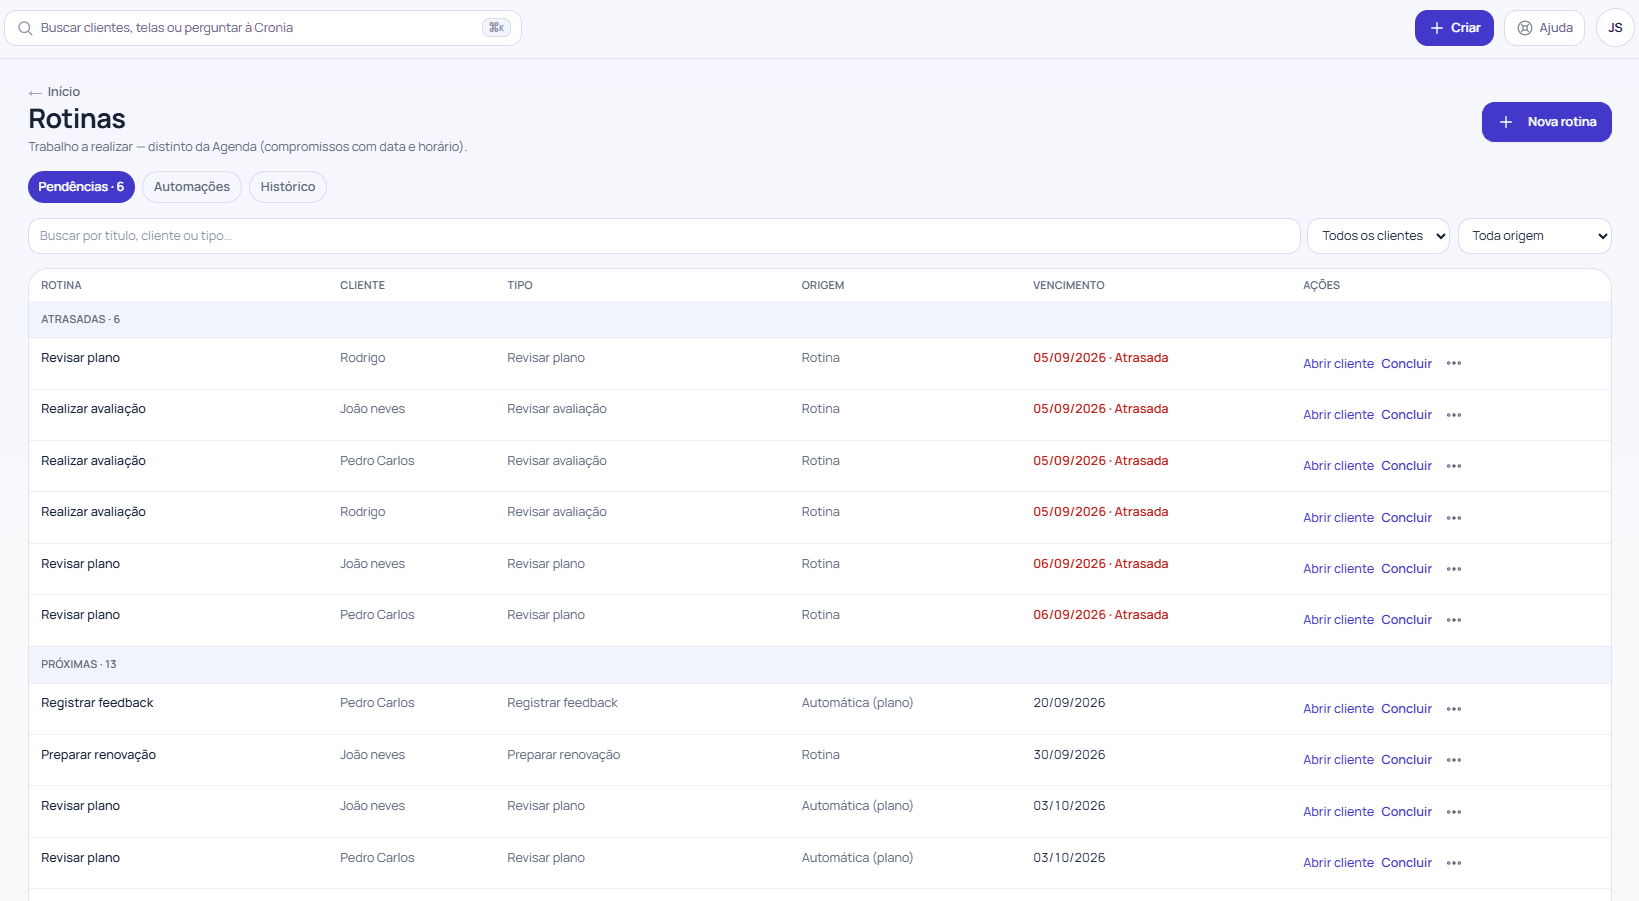Click the back arrow next to Início

click(35, 93)
